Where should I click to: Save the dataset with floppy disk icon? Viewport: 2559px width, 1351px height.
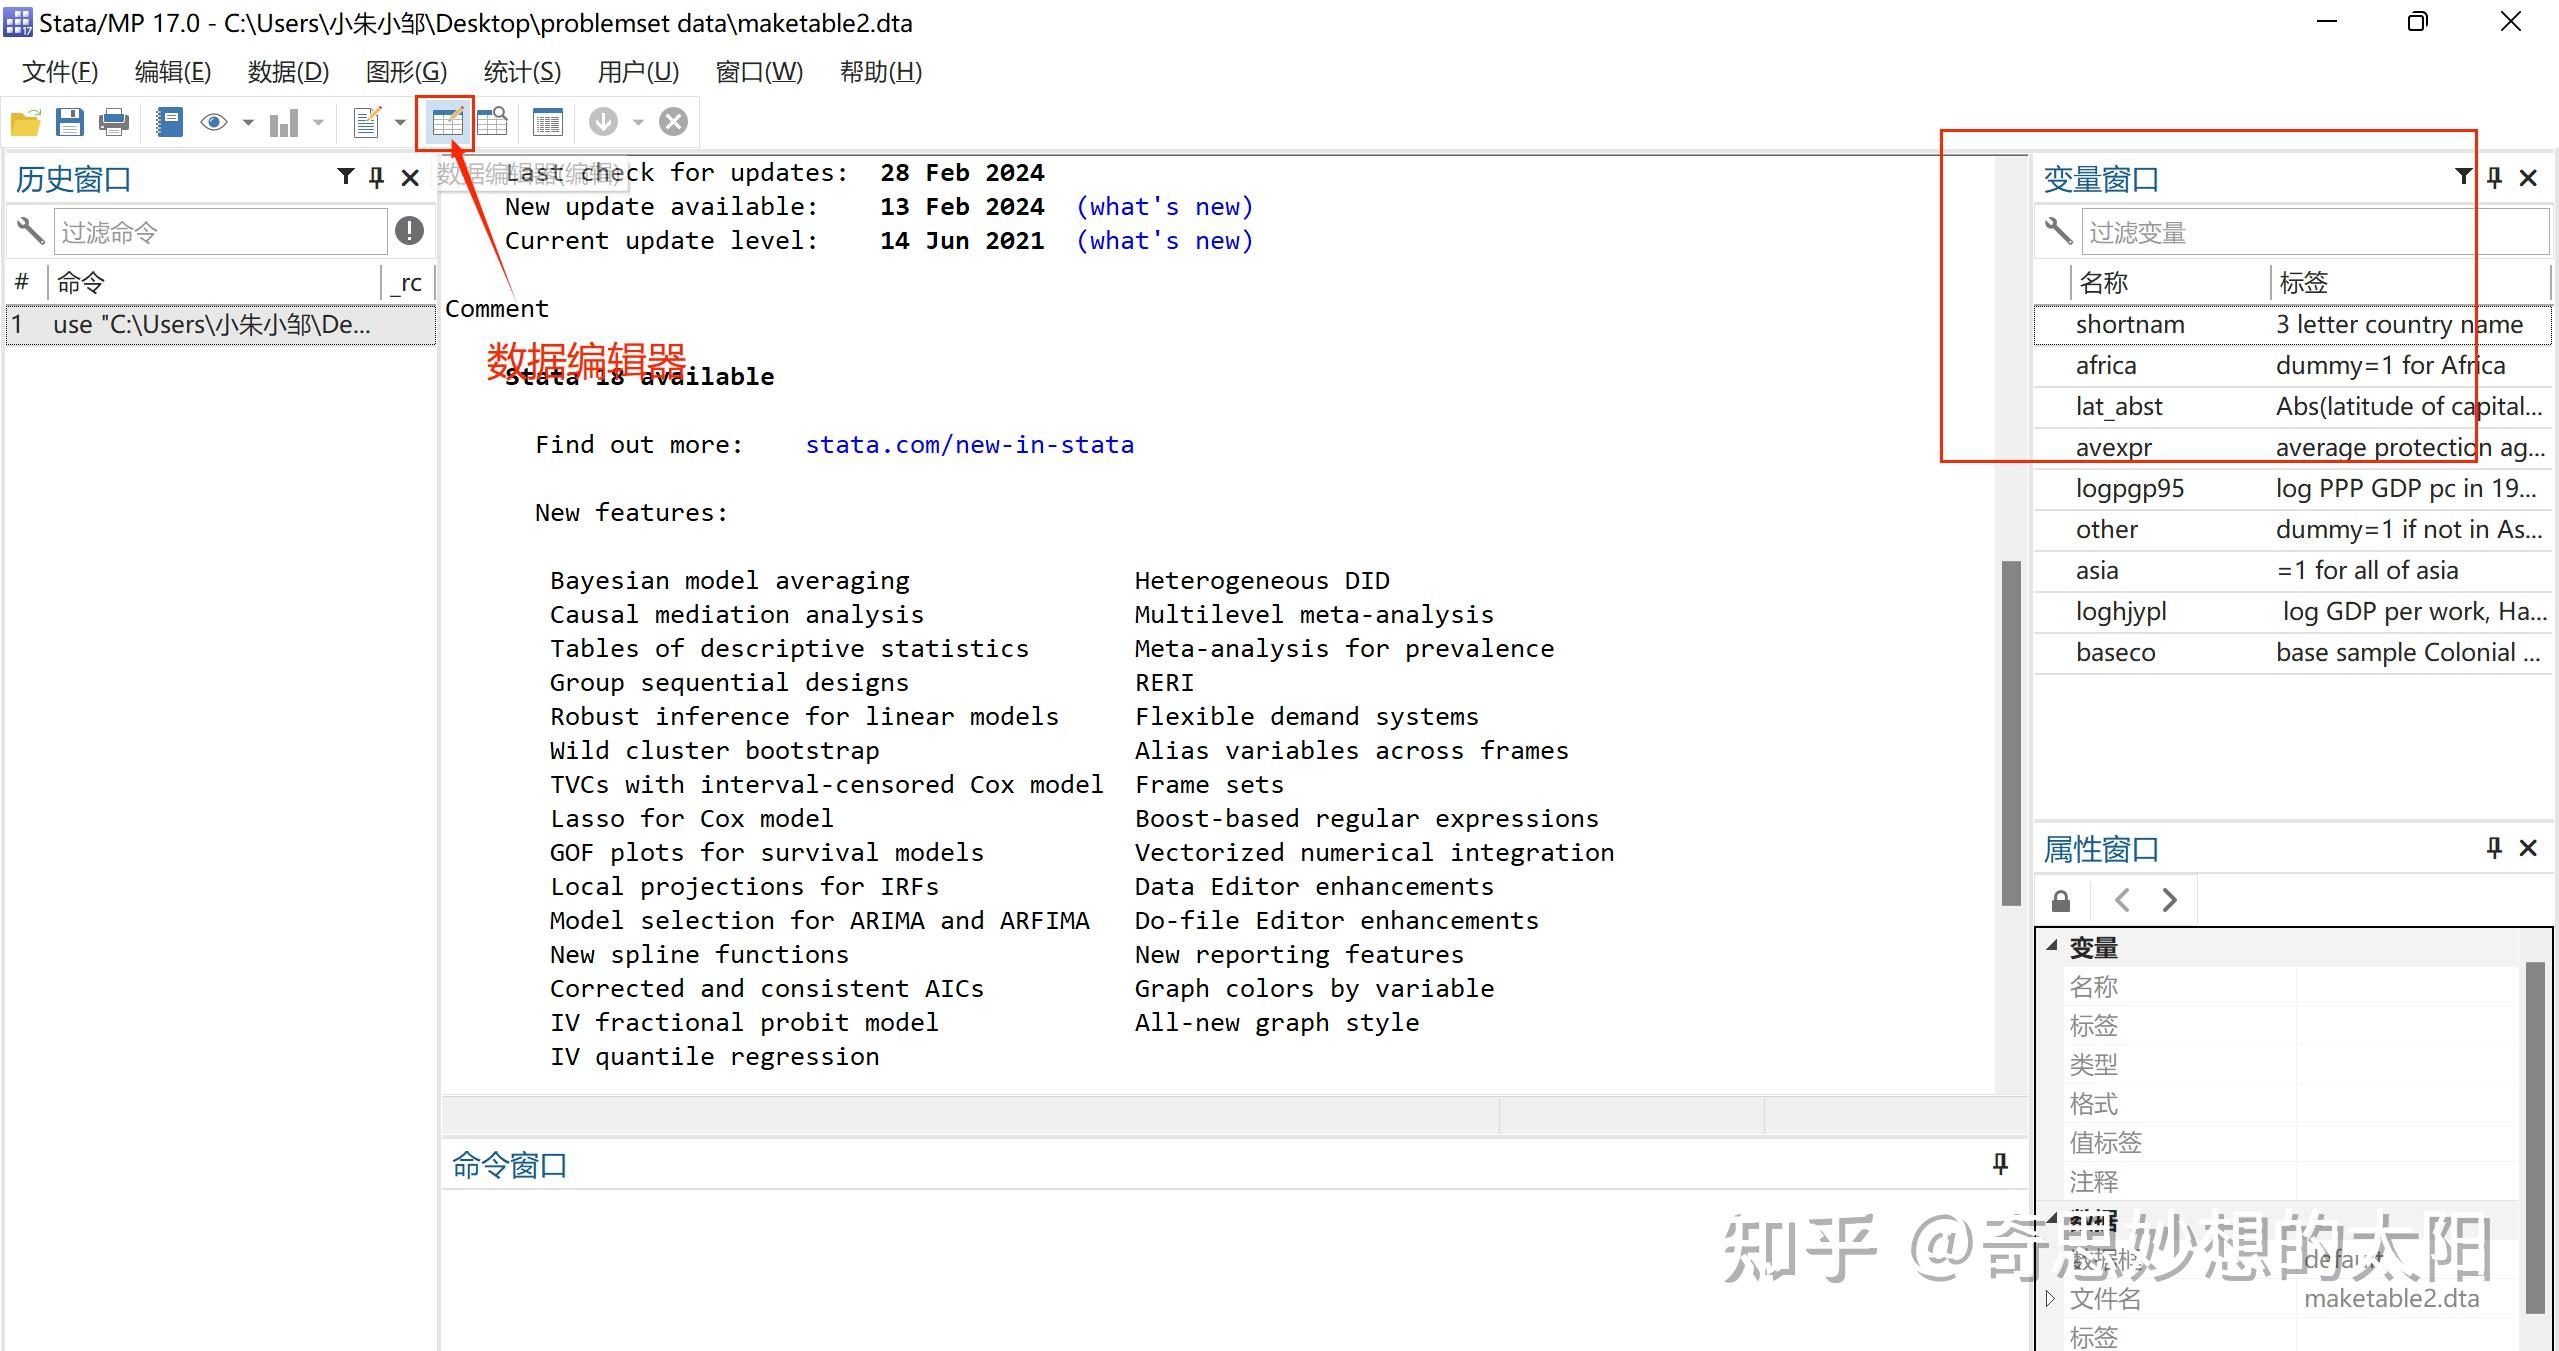[x=69, y=123]
